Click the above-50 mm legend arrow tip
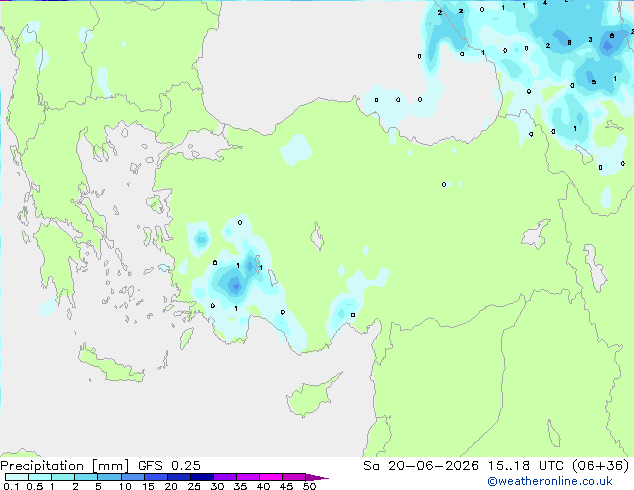Image resolution: width=634 pixels, height=490 pixels. [317, 477]
